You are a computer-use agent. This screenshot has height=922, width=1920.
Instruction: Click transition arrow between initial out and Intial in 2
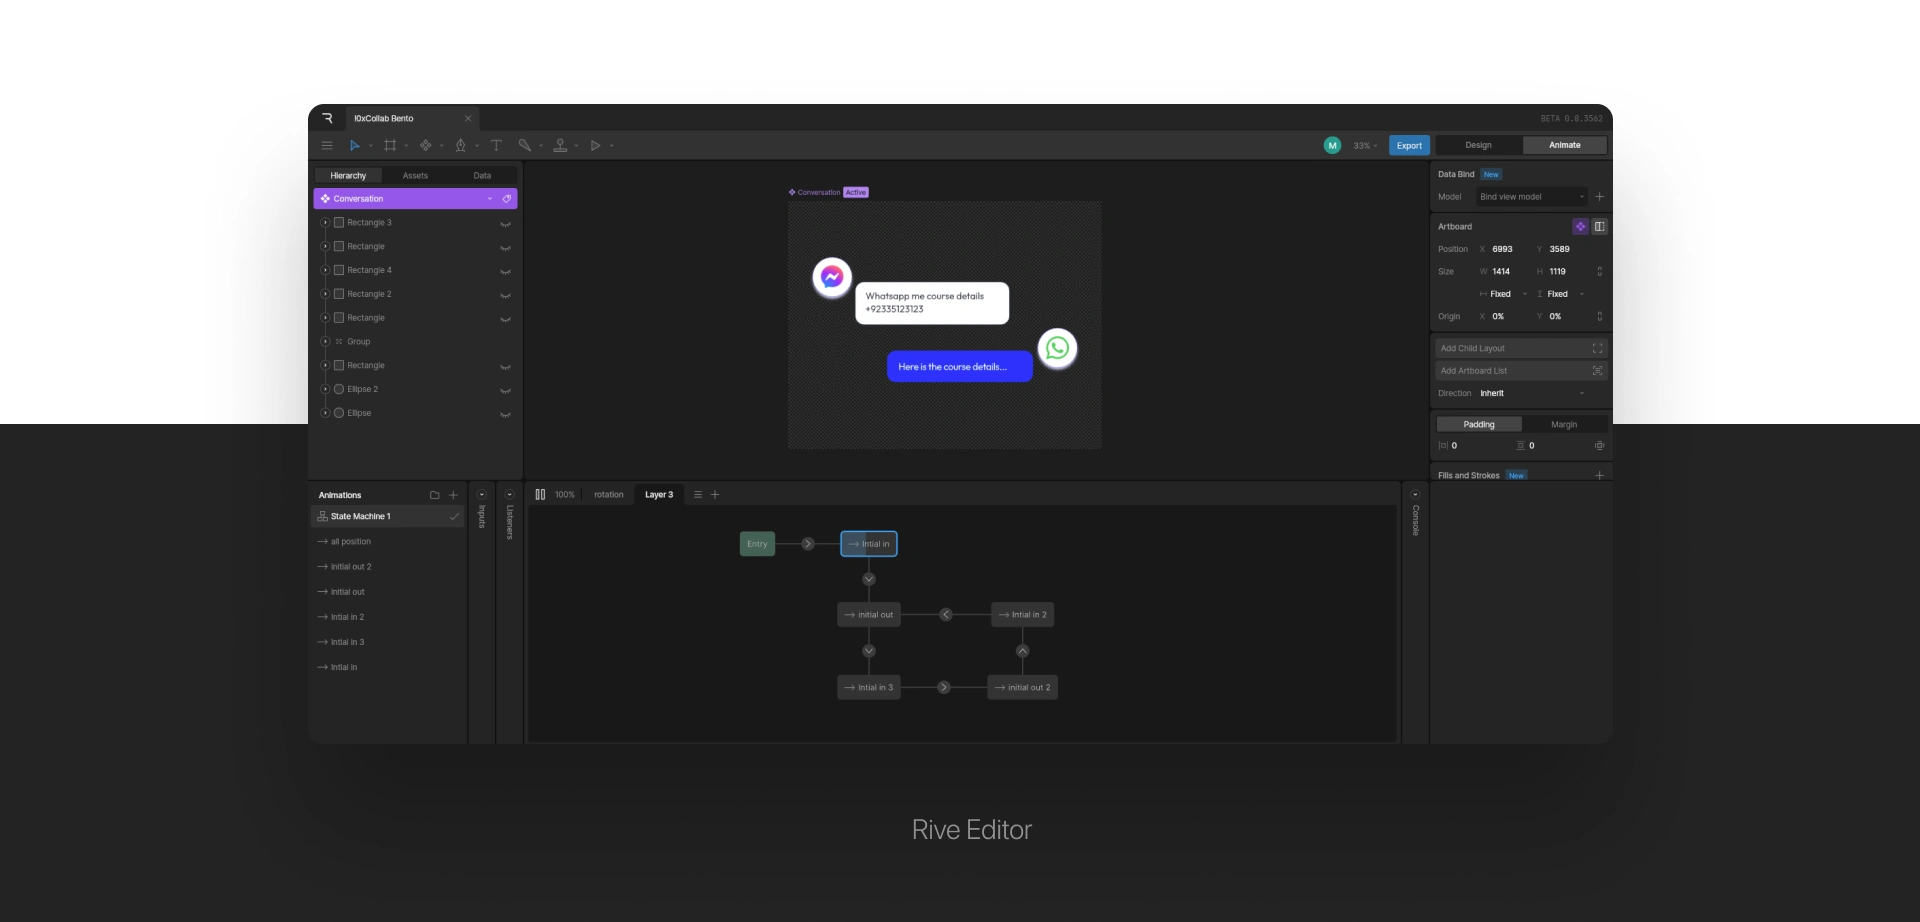[946, 615]
